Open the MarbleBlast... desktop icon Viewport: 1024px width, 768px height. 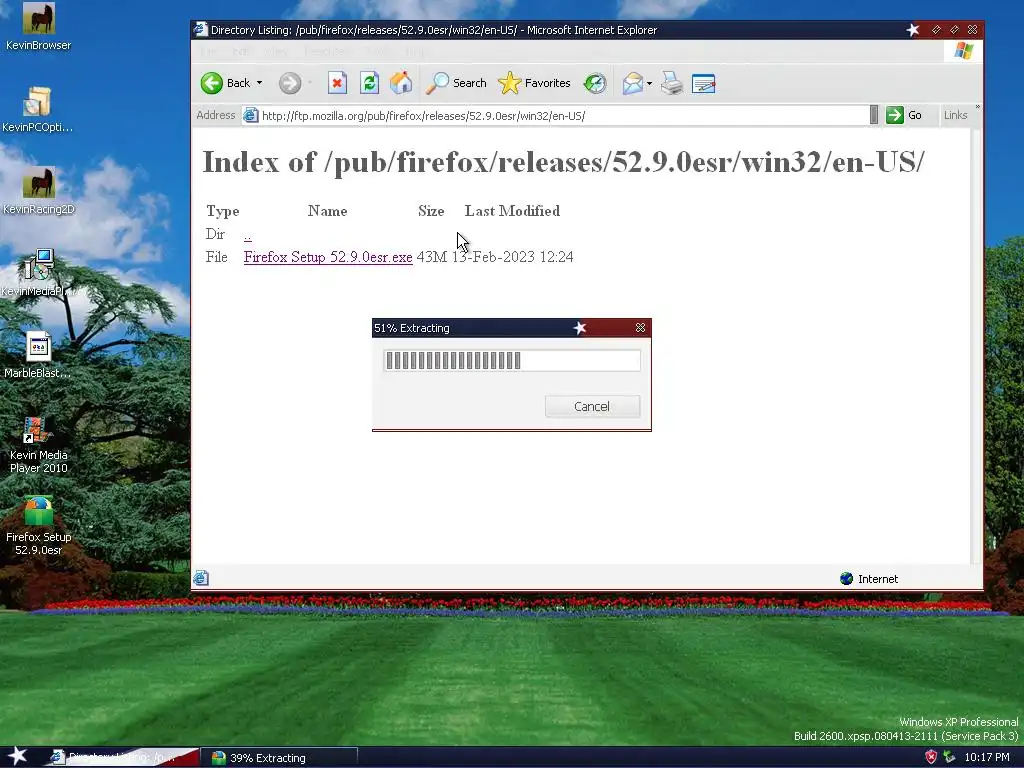(38, 355)
